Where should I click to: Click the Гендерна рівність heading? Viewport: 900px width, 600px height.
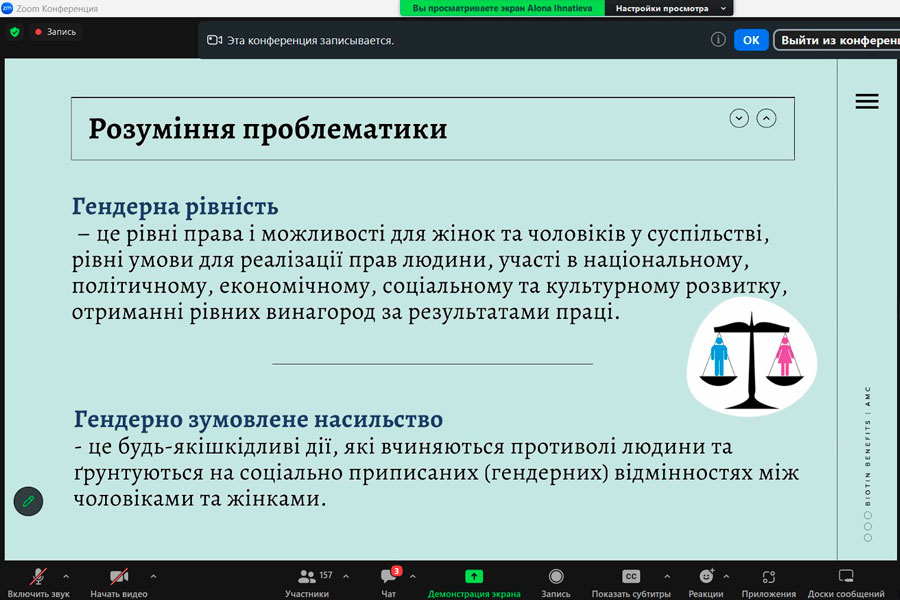(175, 207)
